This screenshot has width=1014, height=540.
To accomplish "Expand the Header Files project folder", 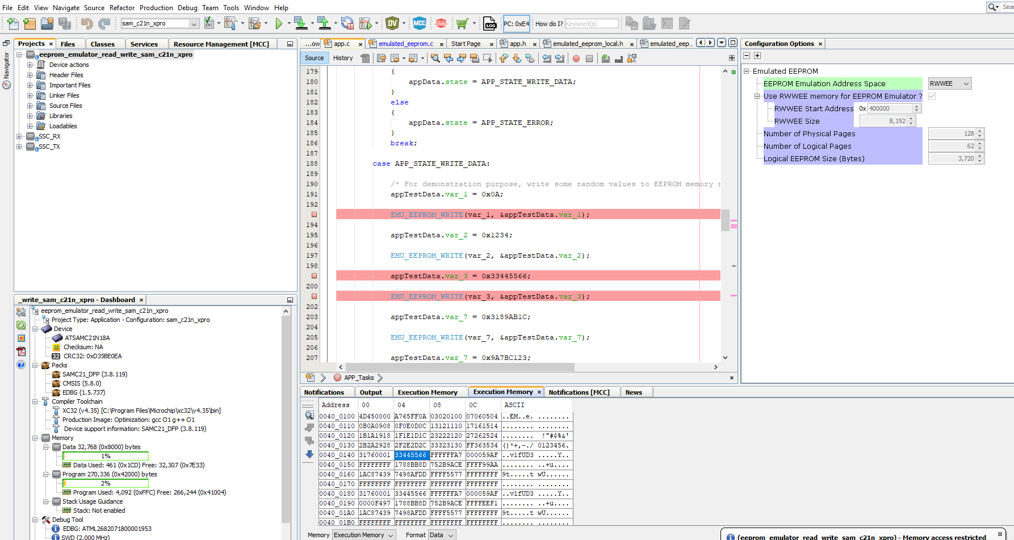I will [x=30, y=75].
